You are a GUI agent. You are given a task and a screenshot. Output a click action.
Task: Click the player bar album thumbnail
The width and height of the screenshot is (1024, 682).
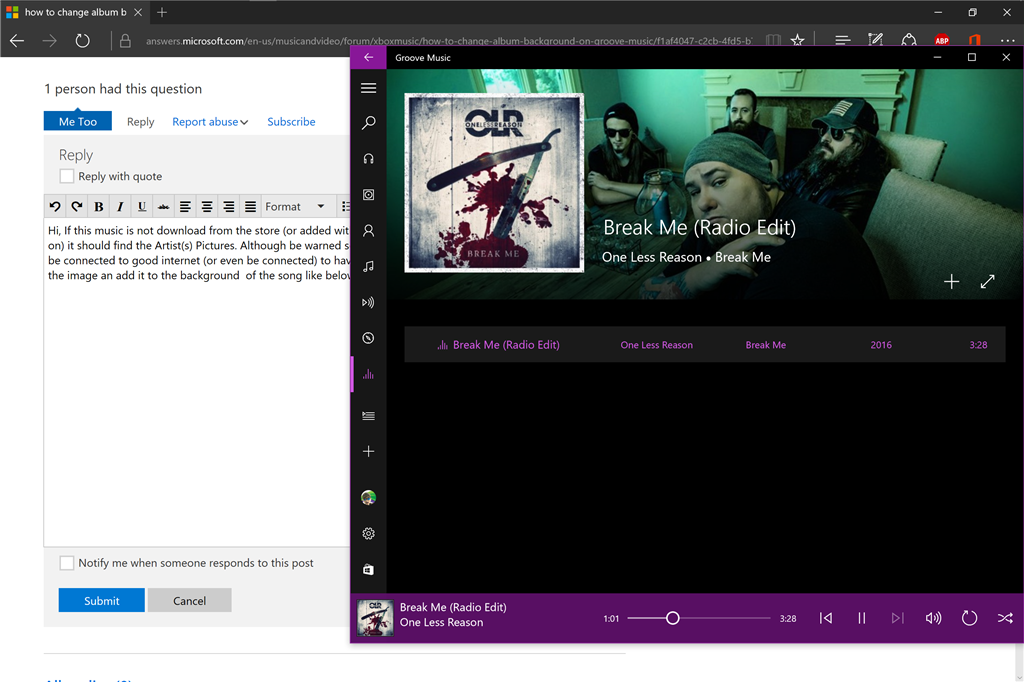click(375, 618)
